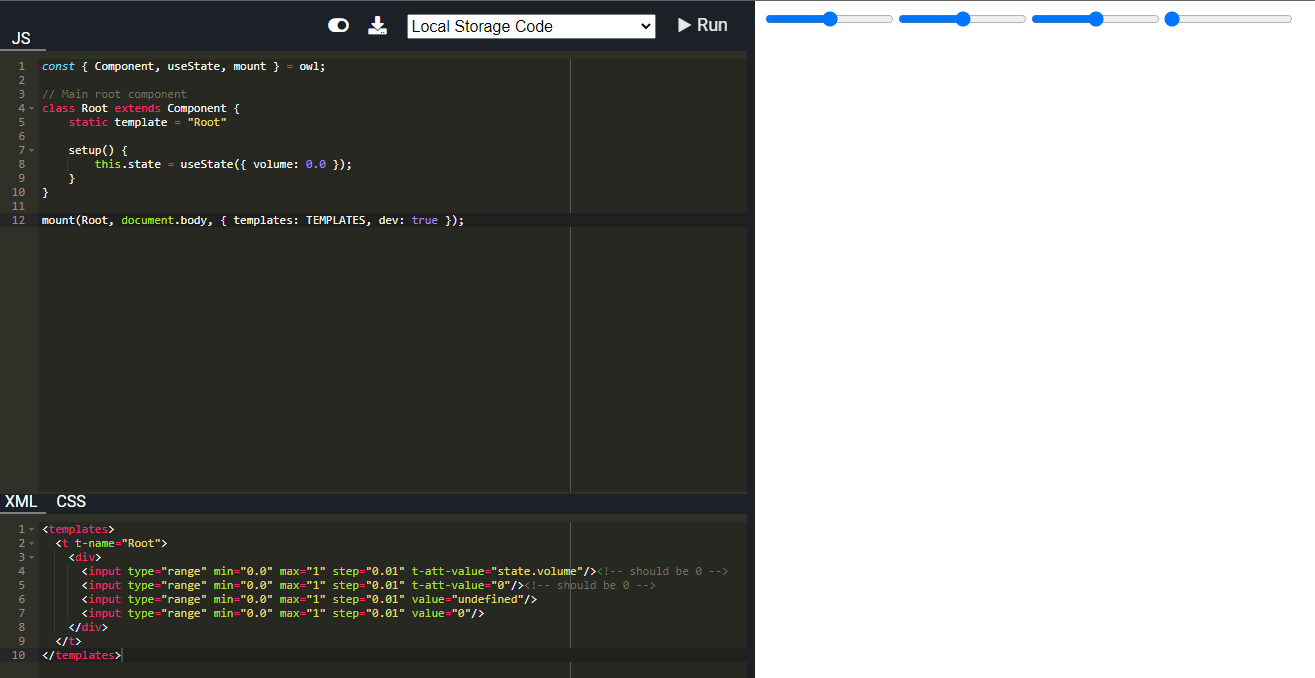Select the XML tab

click(x=22, y=501)
